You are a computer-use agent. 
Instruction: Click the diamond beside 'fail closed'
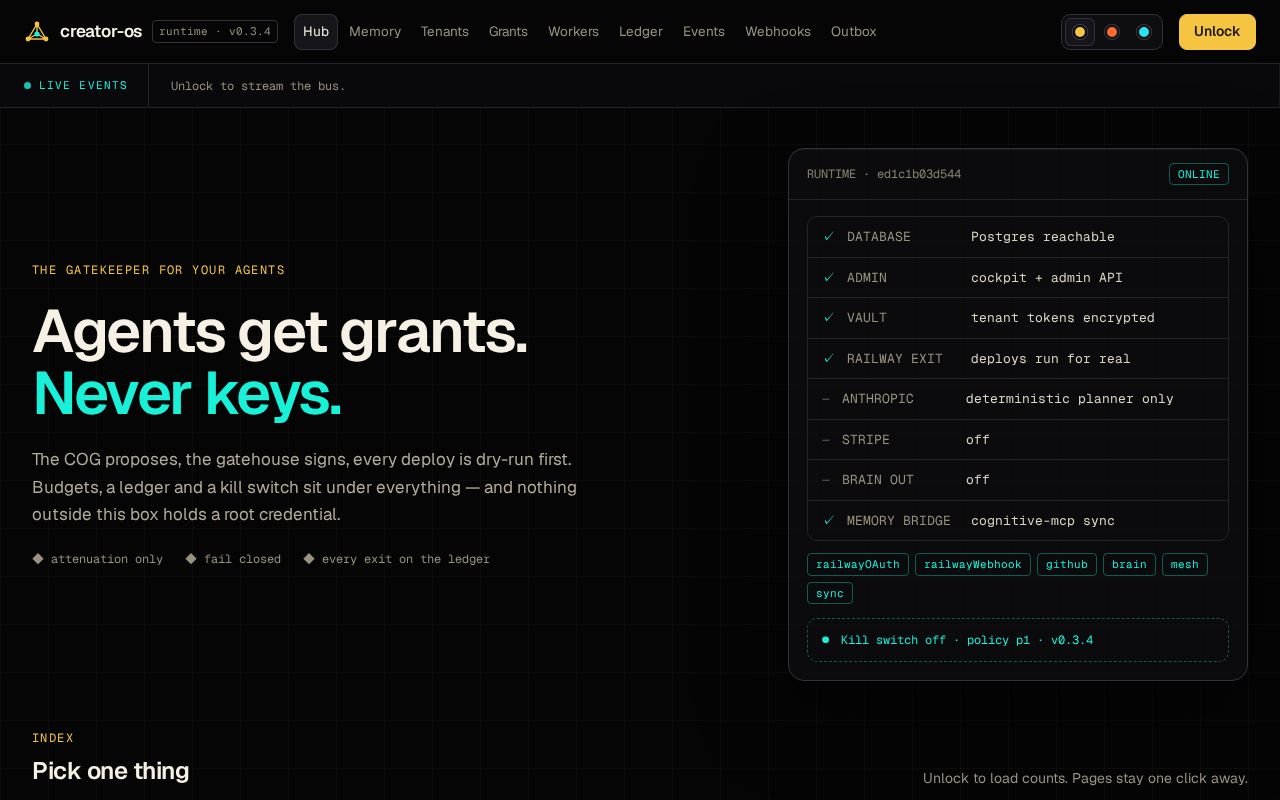[191, 559]
